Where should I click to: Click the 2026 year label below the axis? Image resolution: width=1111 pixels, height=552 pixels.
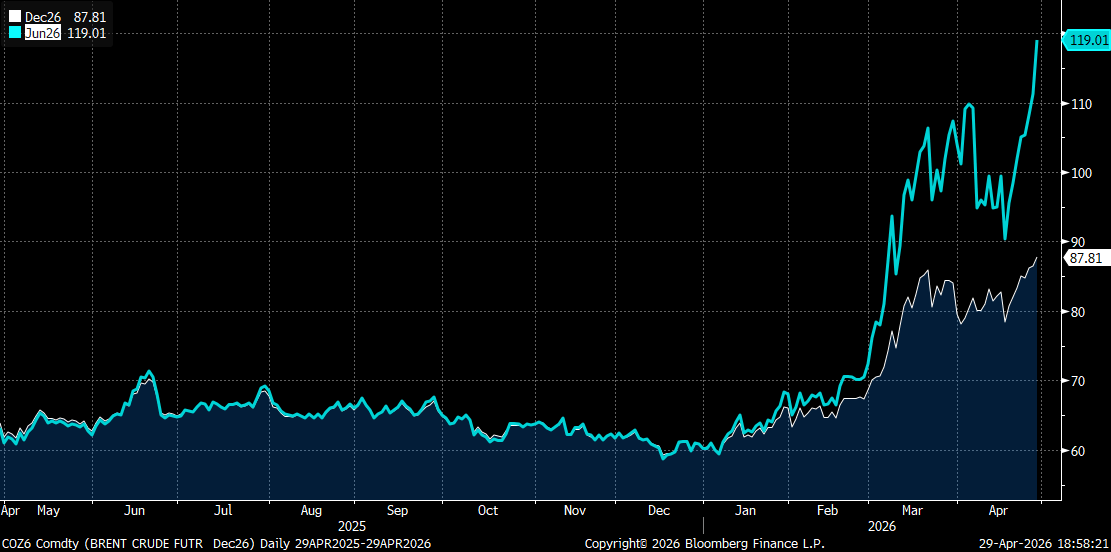tap(880, 525)
